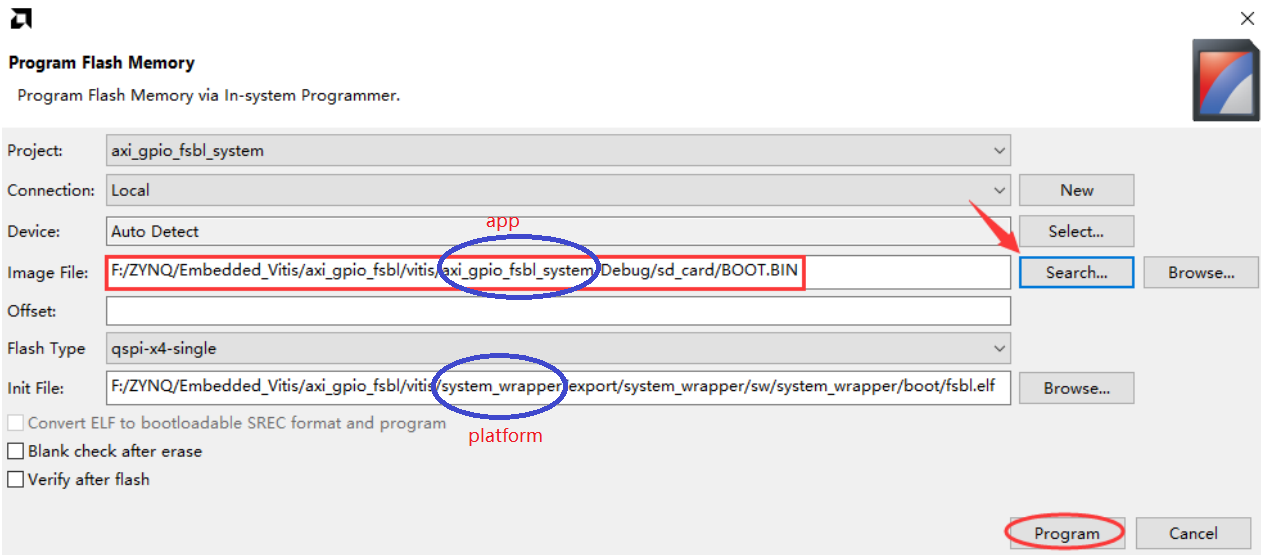Toggle Blank check after erase checkbox
The height and width of the screenshot is (555, 1261).
click(15, 451)
